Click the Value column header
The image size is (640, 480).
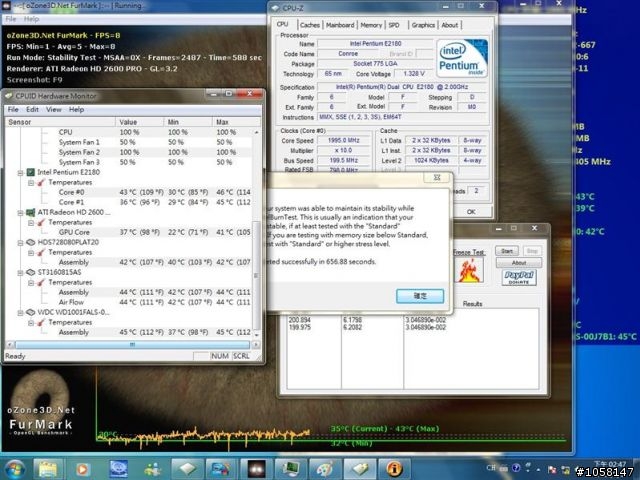coord(139,122)
